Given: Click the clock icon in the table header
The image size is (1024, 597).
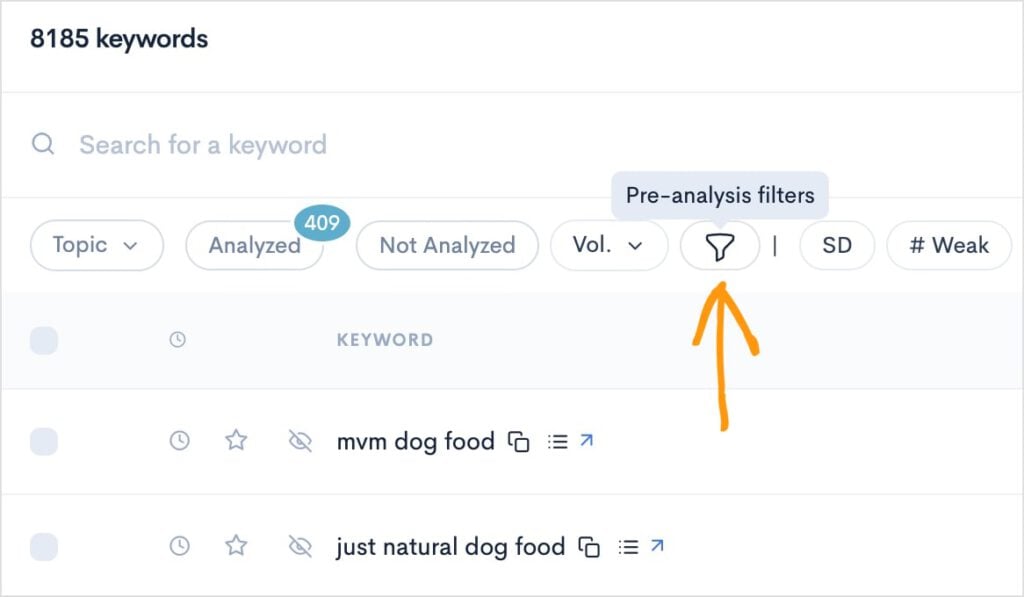Looking at the screenshot, I should pyautogui.click(x=178, y=339).
